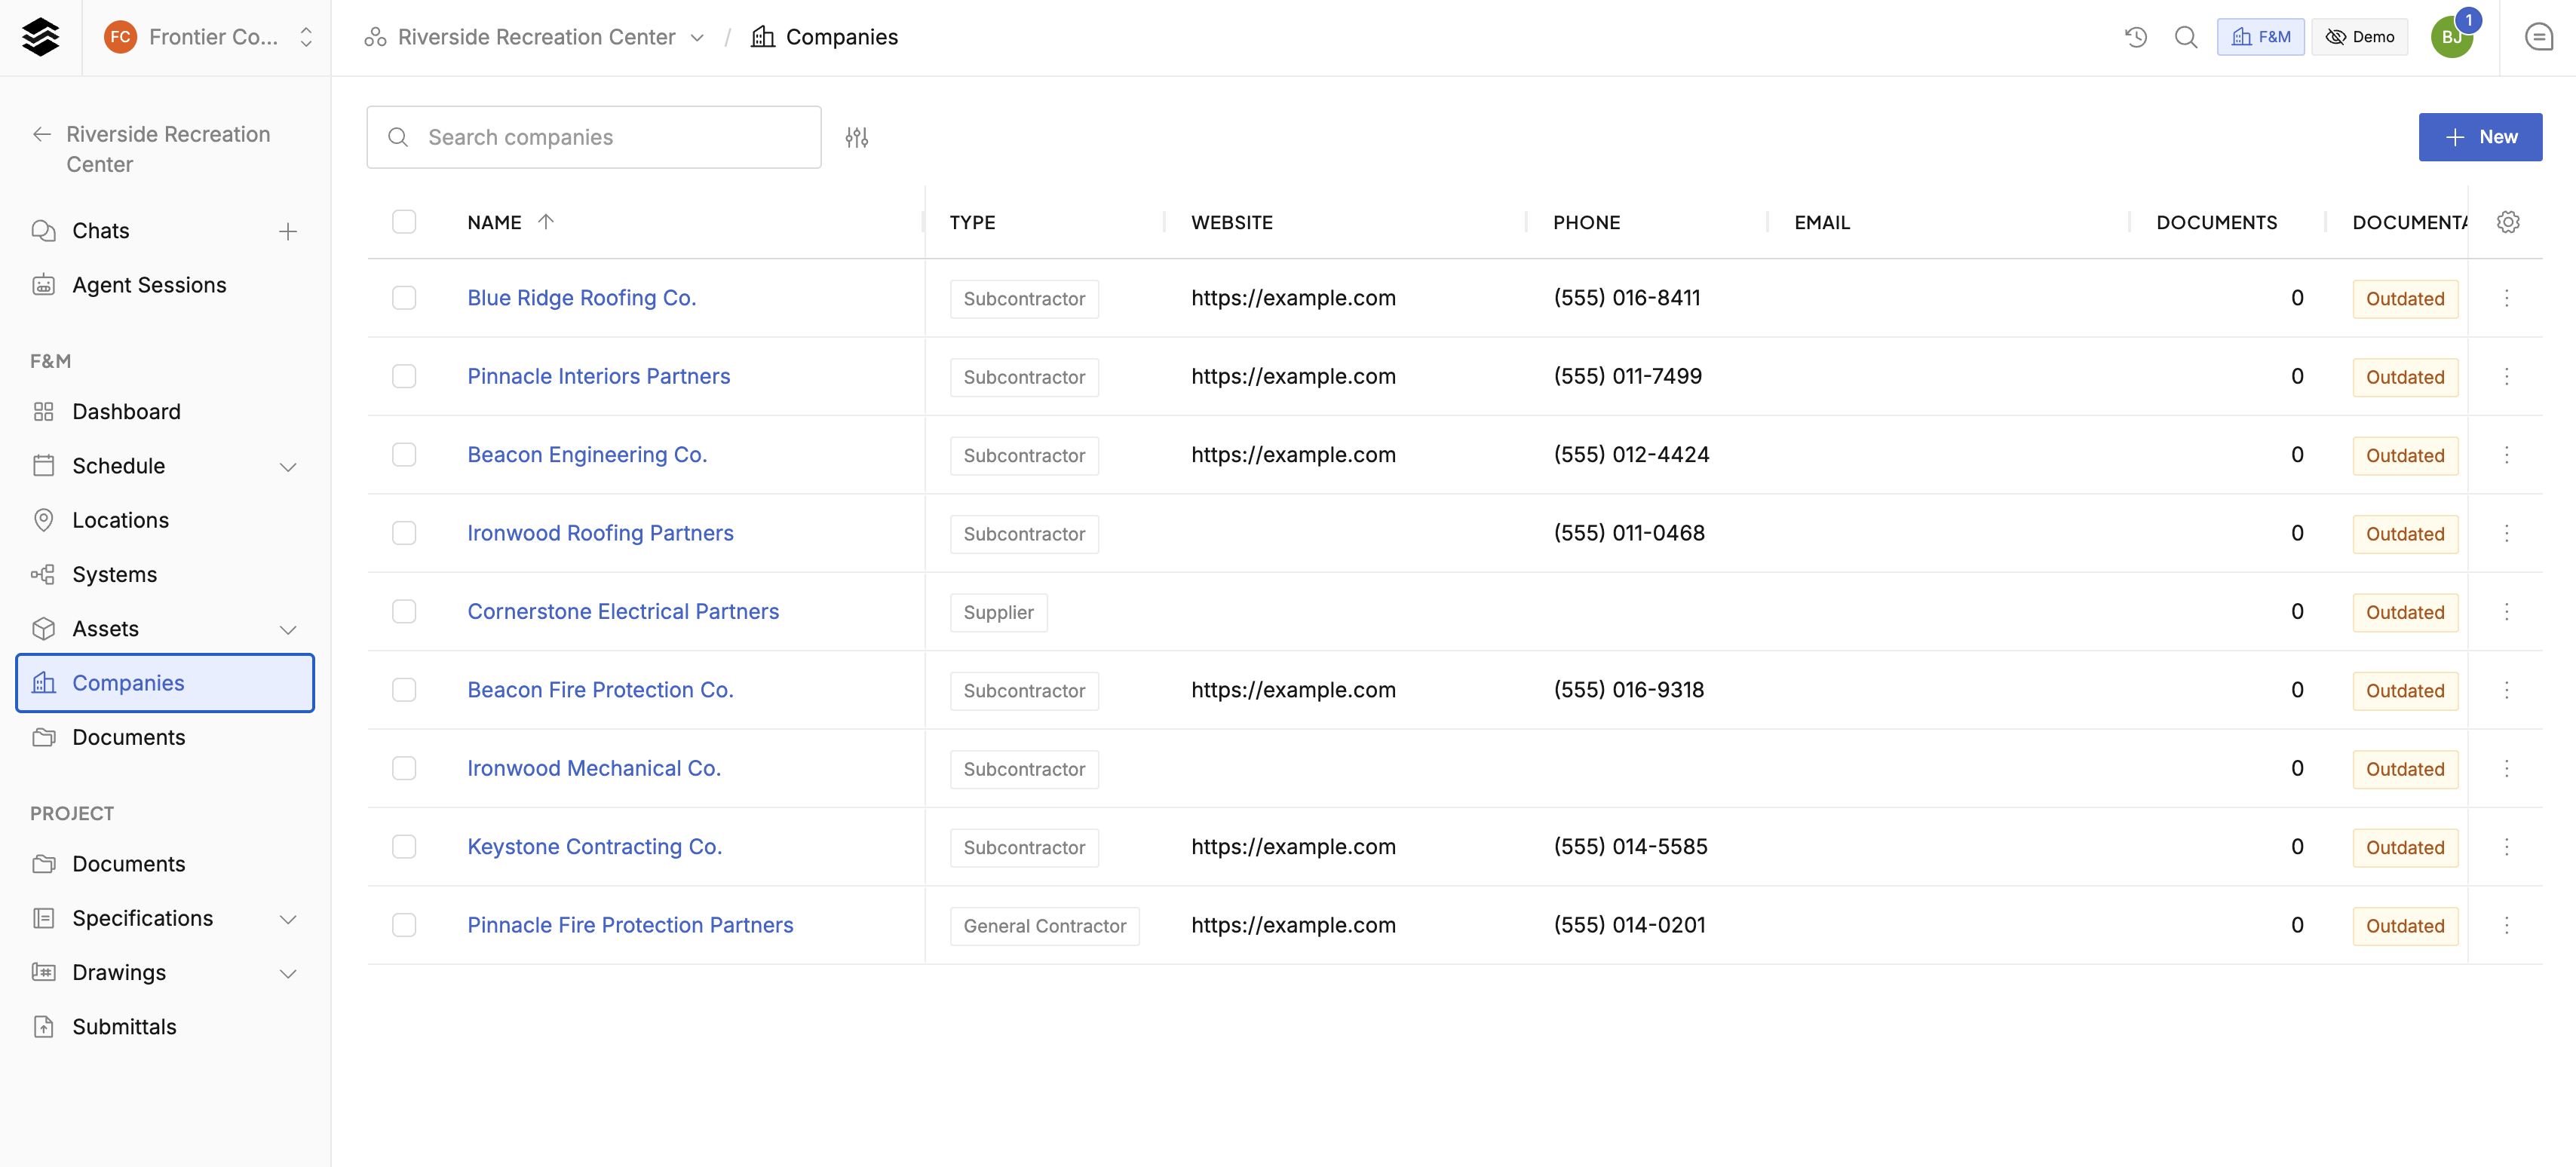Check the Beacon Engineering Co. row
The height and width of the screenshot is (1167, 2576).
click(x=404, y=455)
